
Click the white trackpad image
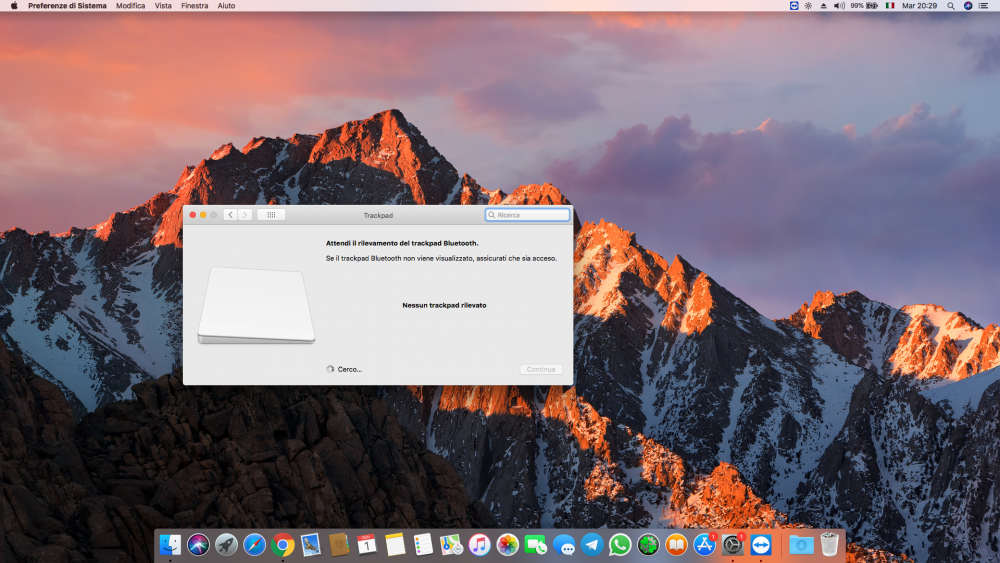pyautogui.click(x=256, y=305)
